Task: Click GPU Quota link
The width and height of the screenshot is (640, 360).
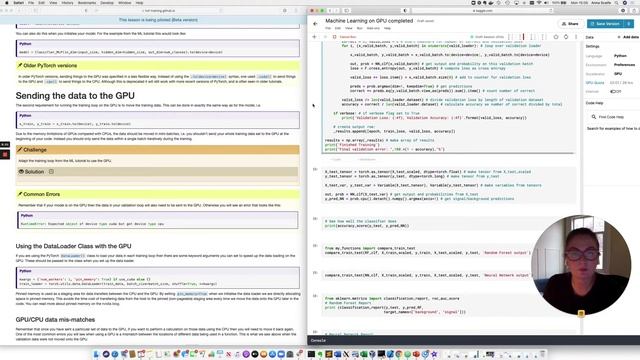Action: (x=595, y=83)
